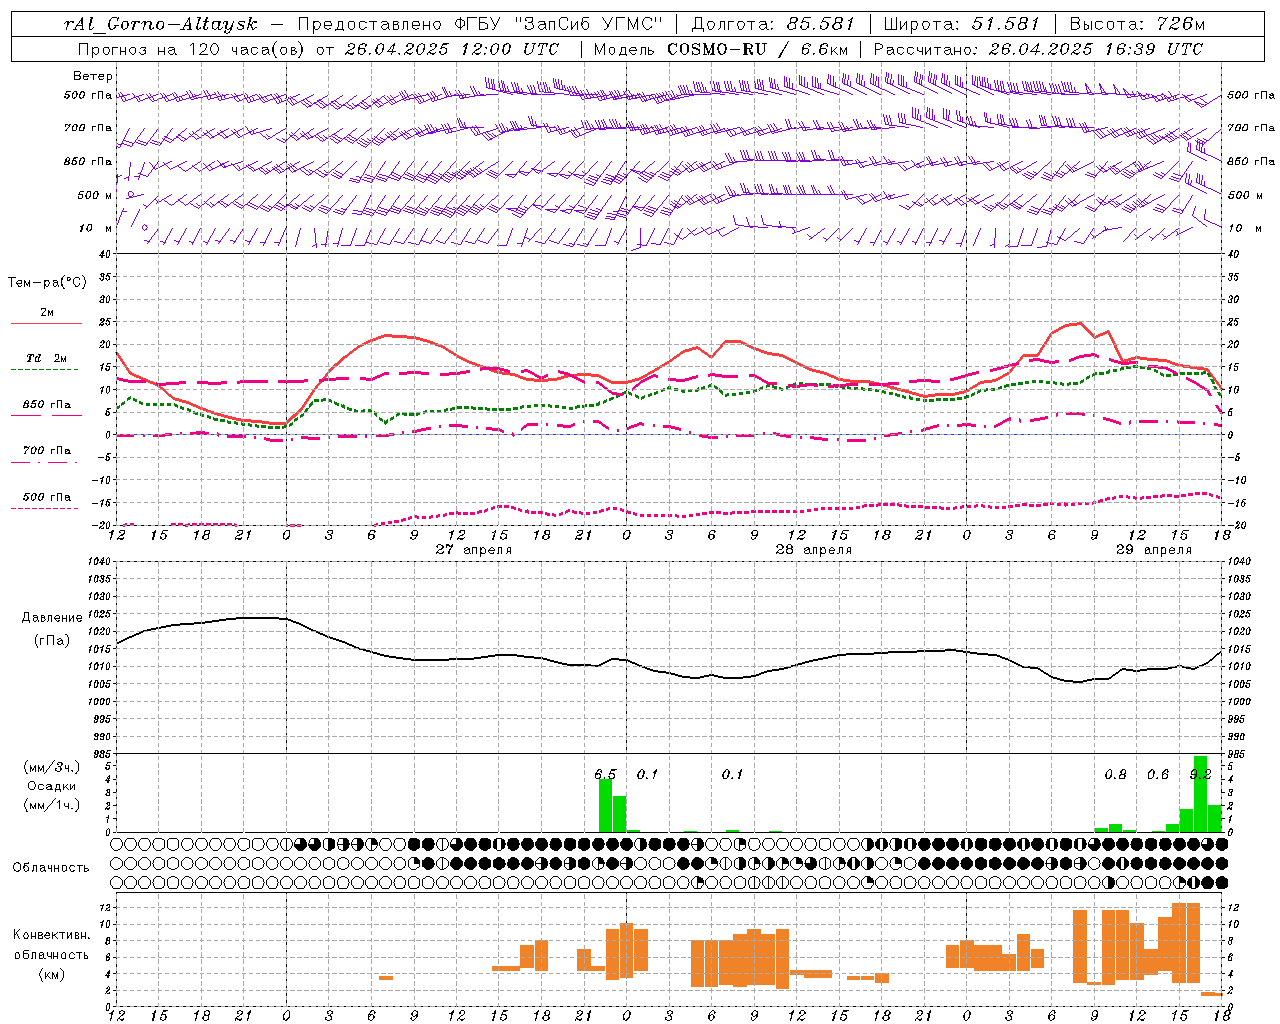Click the Конвективн. panel label

click(52, 935)
